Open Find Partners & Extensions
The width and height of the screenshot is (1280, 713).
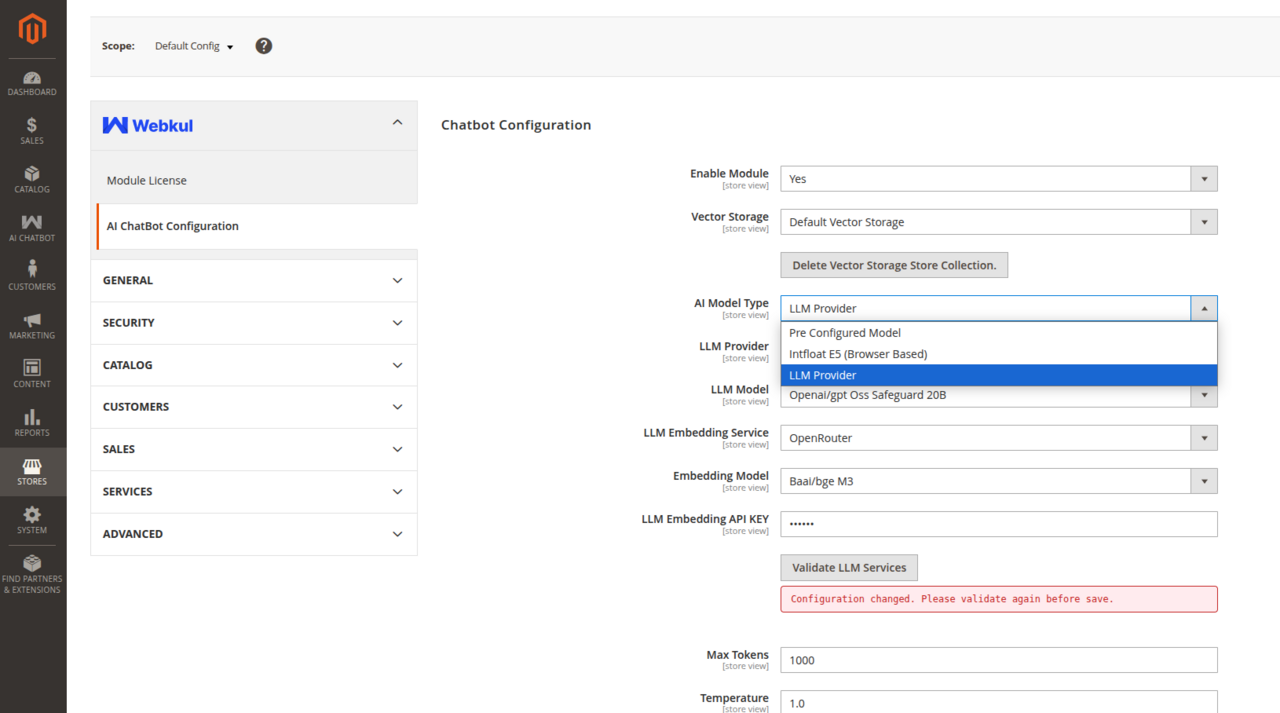pos(32,574)
